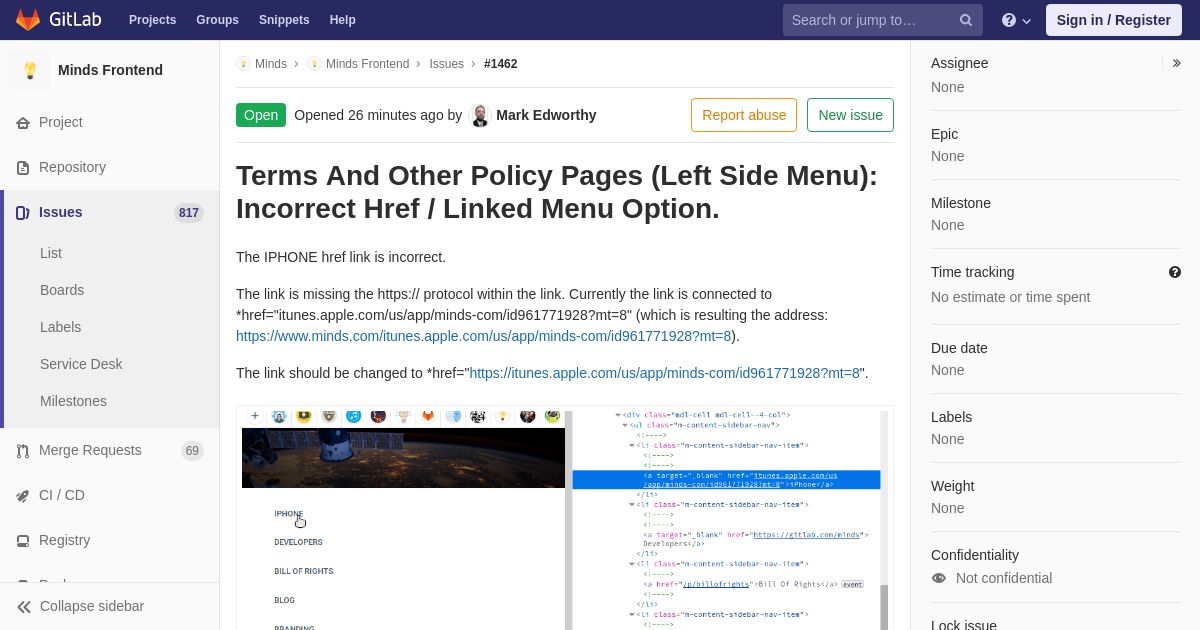Open the Projects menu
1200x630 pixels.
coord(152,20)
